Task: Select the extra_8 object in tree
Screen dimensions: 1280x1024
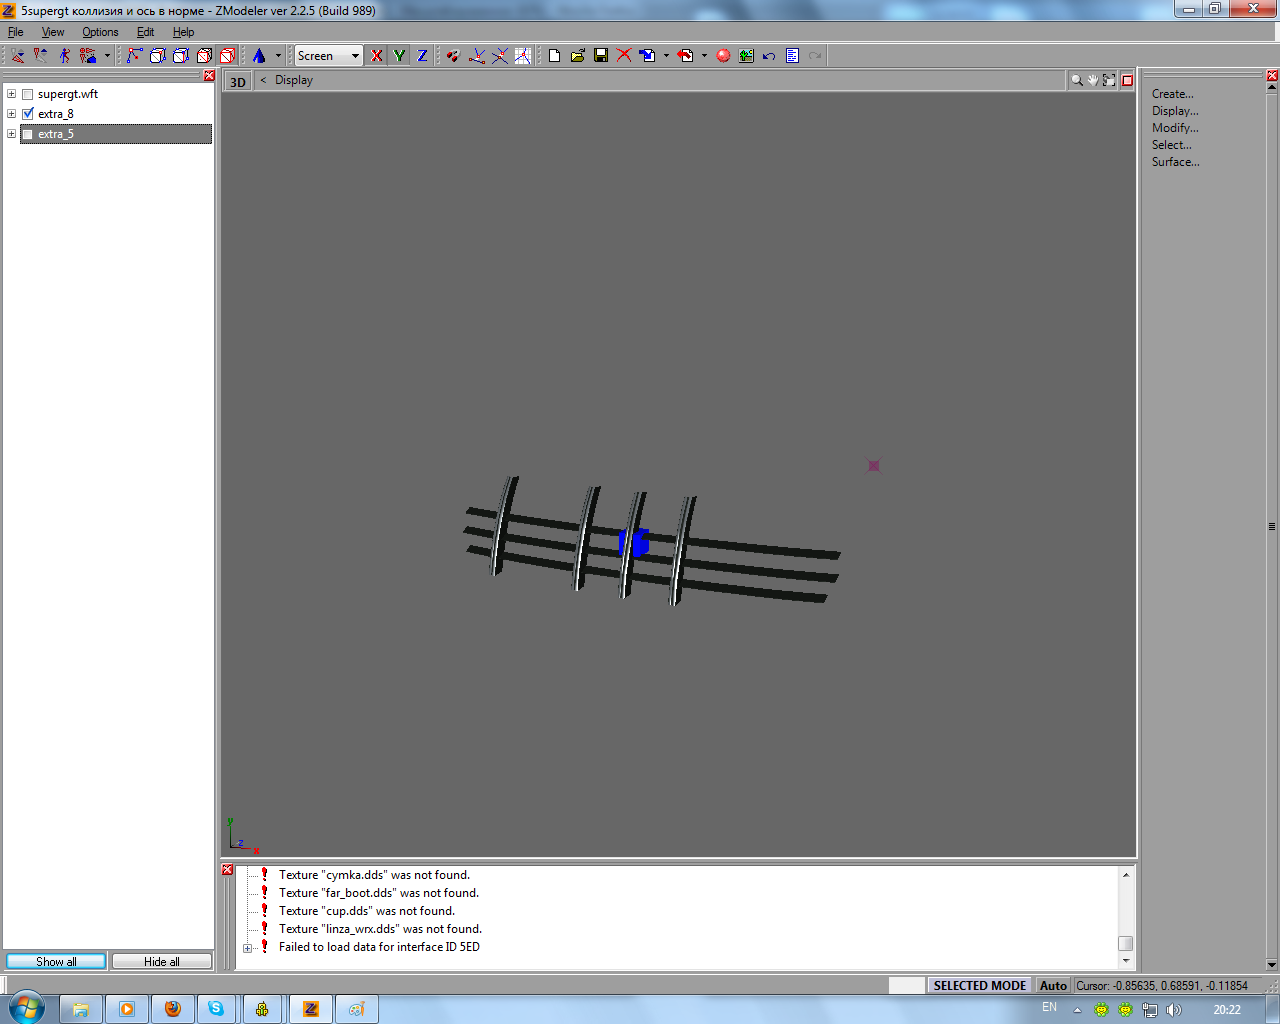Action: point(56,114)
